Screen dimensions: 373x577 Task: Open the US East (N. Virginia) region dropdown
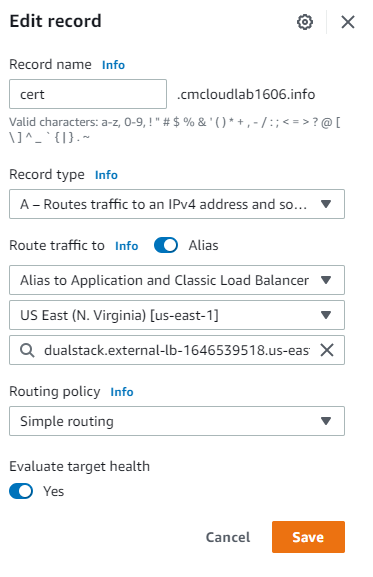[177, 315]
